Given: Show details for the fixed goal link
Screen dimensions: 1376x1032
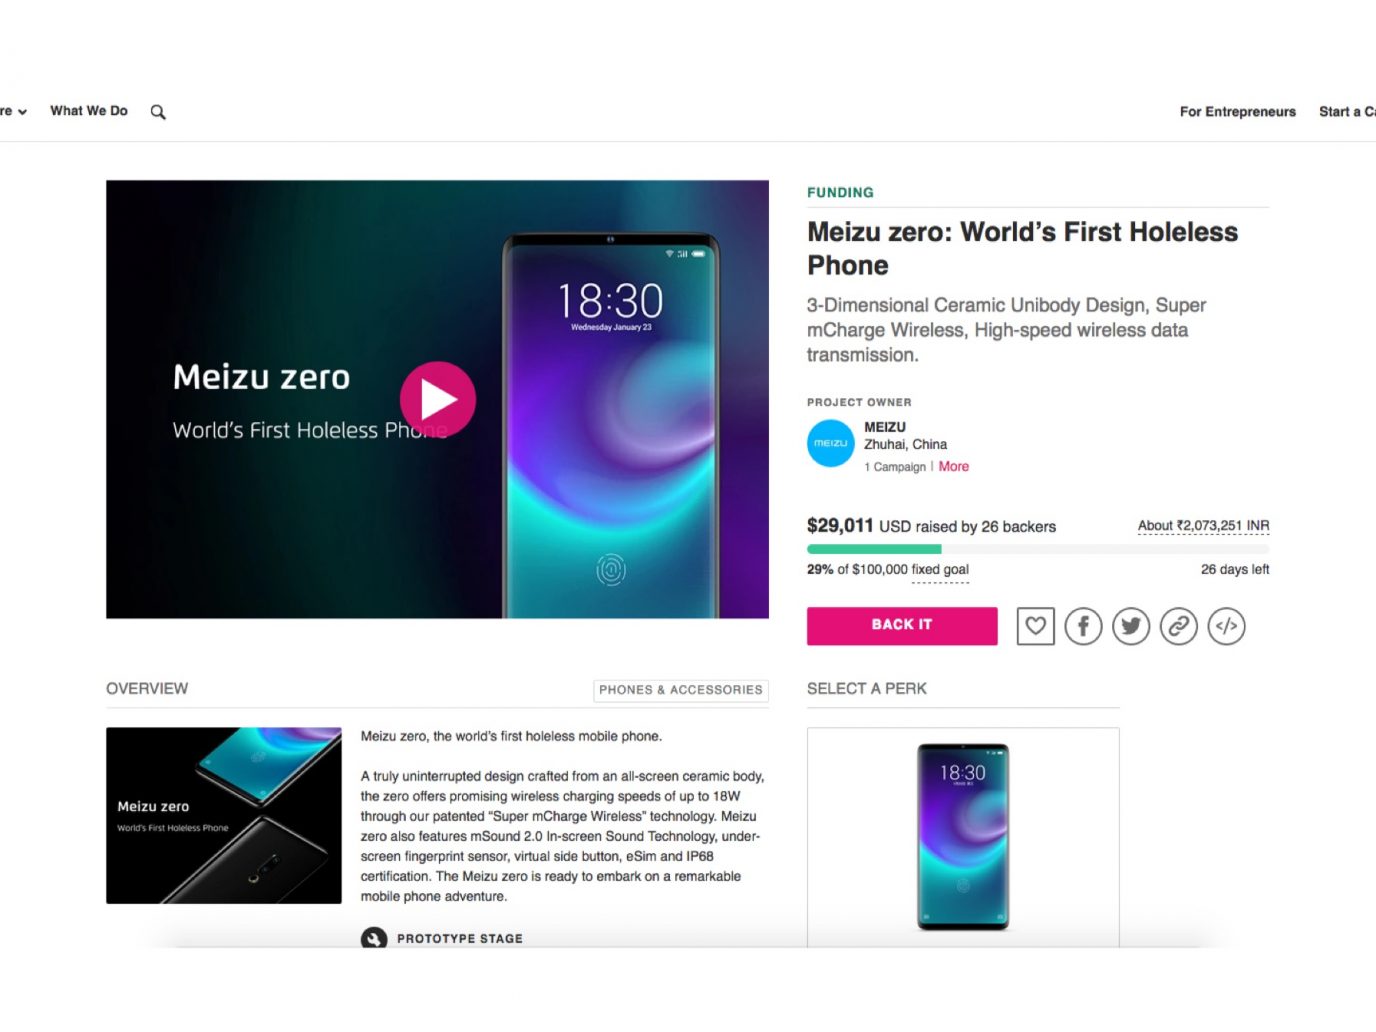Looking at the screenshot, I should pyautogui.click(x=940, y=570).
